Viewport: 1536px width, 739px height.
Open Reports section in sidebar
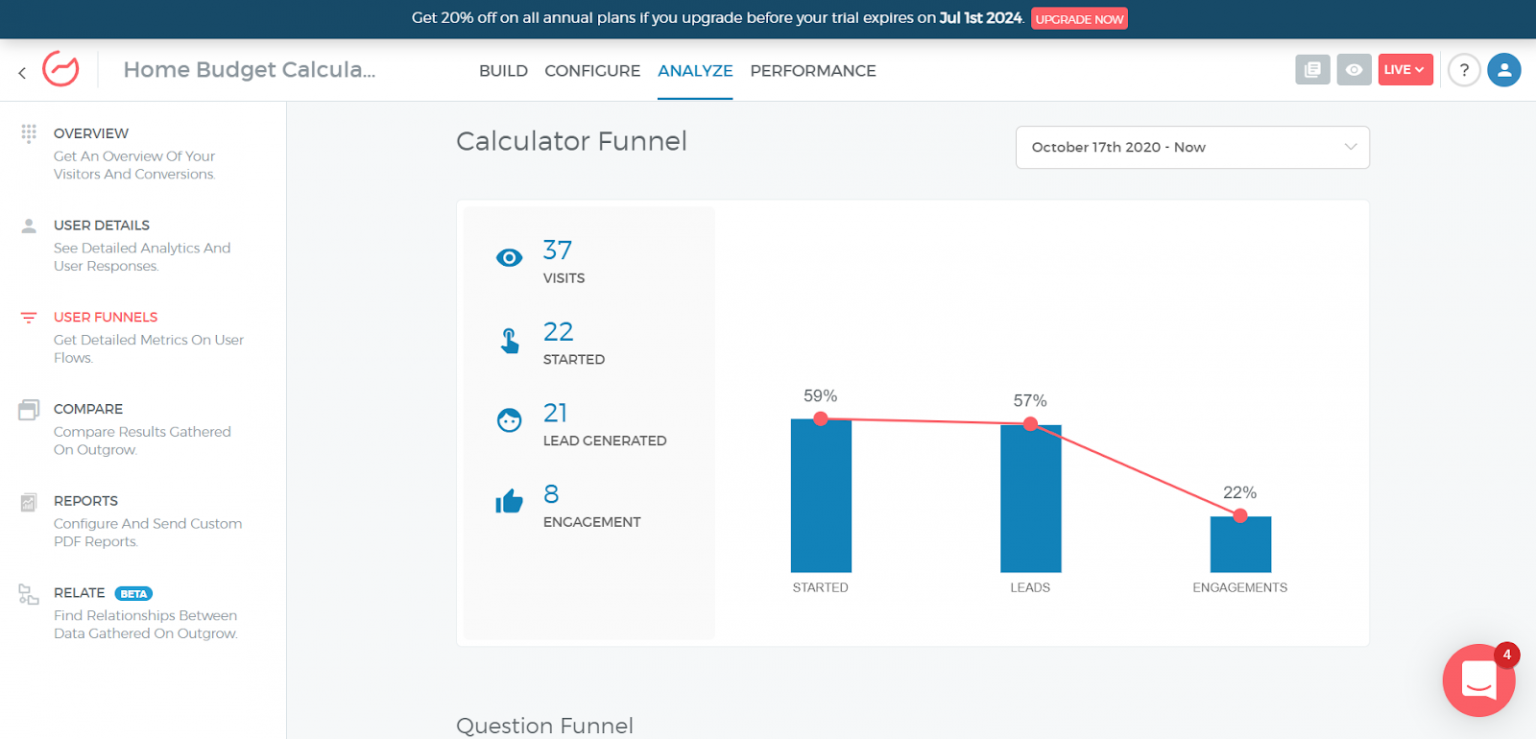point(86,501)
